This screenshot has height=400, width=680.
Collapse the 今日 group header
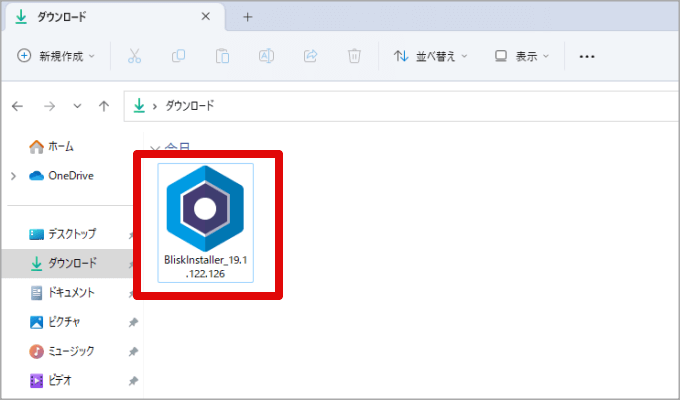tap(155, 148)
